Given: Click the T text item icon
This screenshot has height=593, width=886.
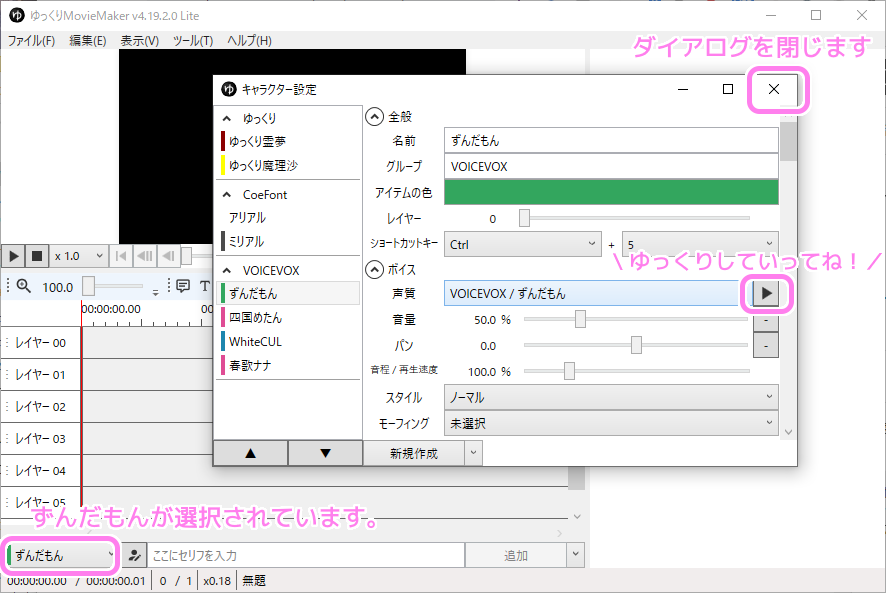Looking at the screenshot, I should coord(205,286).
